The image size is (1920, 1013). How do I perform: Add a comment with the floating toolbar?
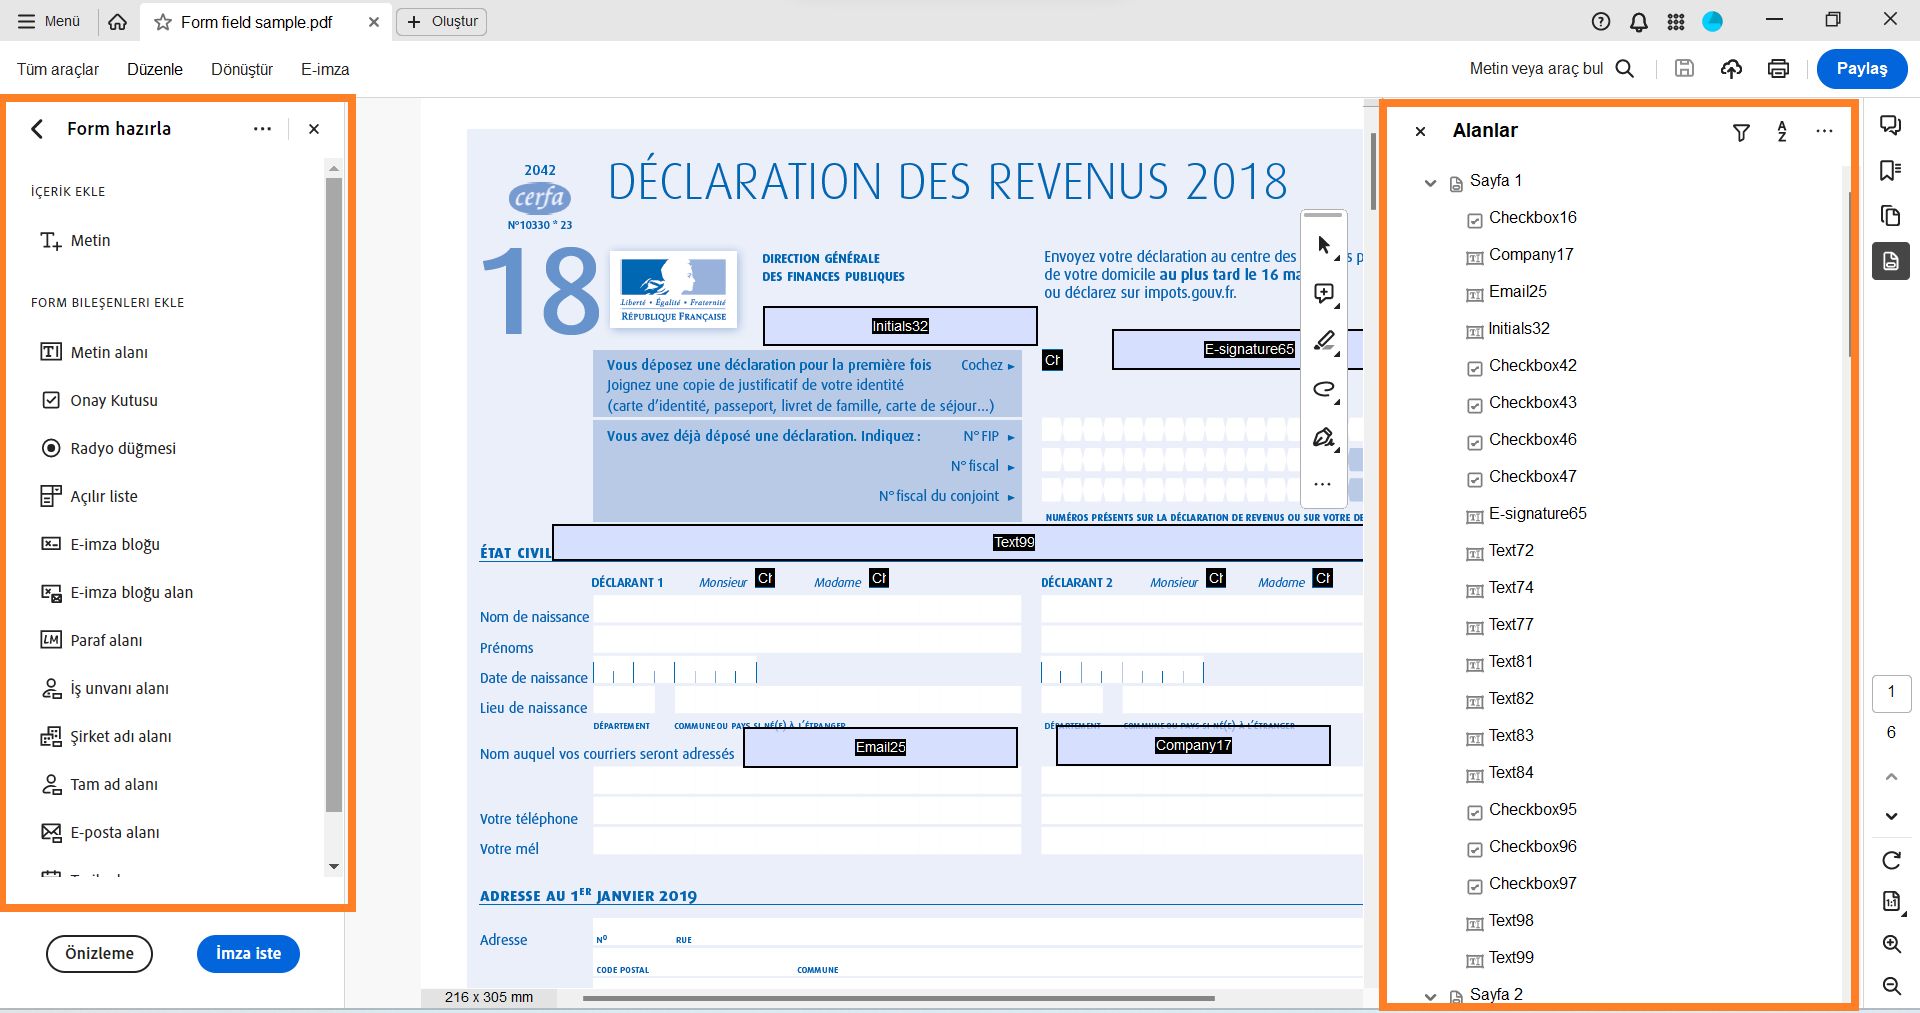point(1324,294)
